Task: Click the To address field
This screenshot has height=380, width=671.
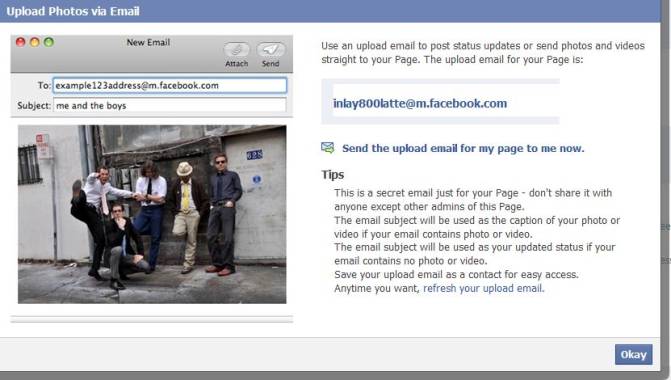Action: click(x=170, y=85)
